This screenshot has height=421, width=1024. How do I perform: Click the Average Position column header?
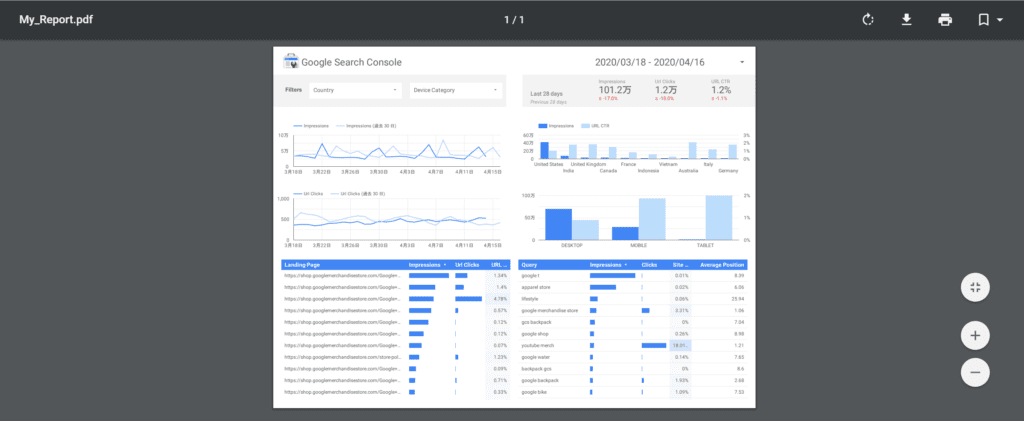click(722, 265)
